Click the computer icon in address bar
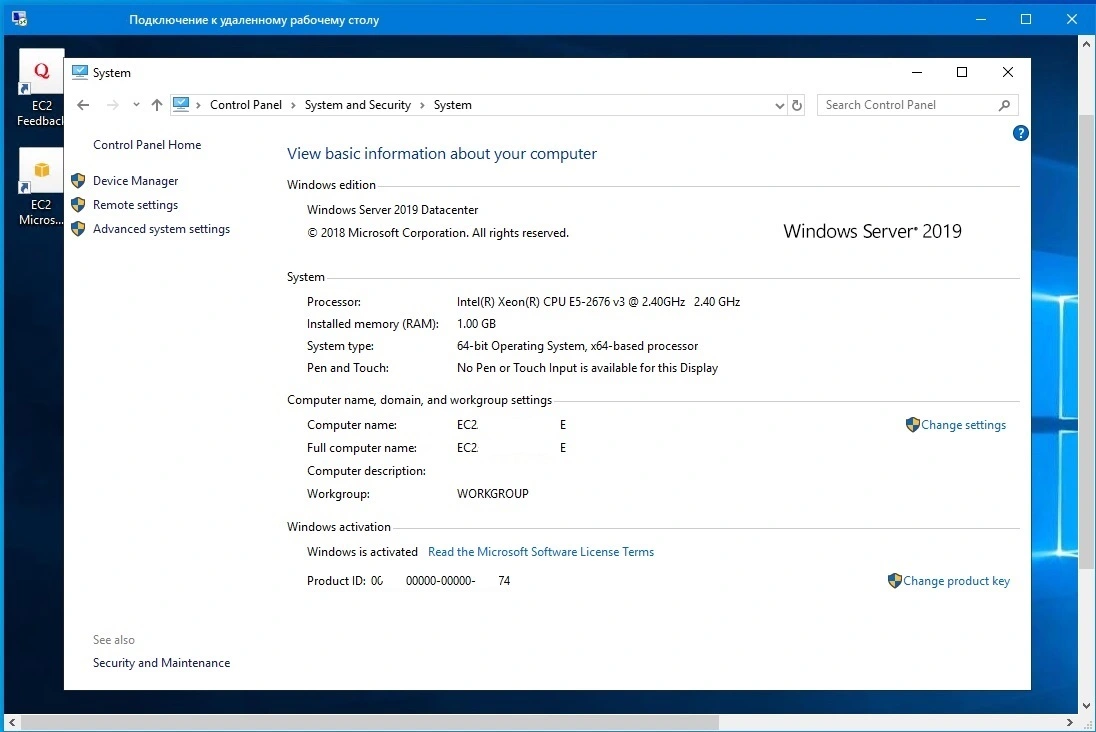Screen dimensions: 1096x732 181,105
